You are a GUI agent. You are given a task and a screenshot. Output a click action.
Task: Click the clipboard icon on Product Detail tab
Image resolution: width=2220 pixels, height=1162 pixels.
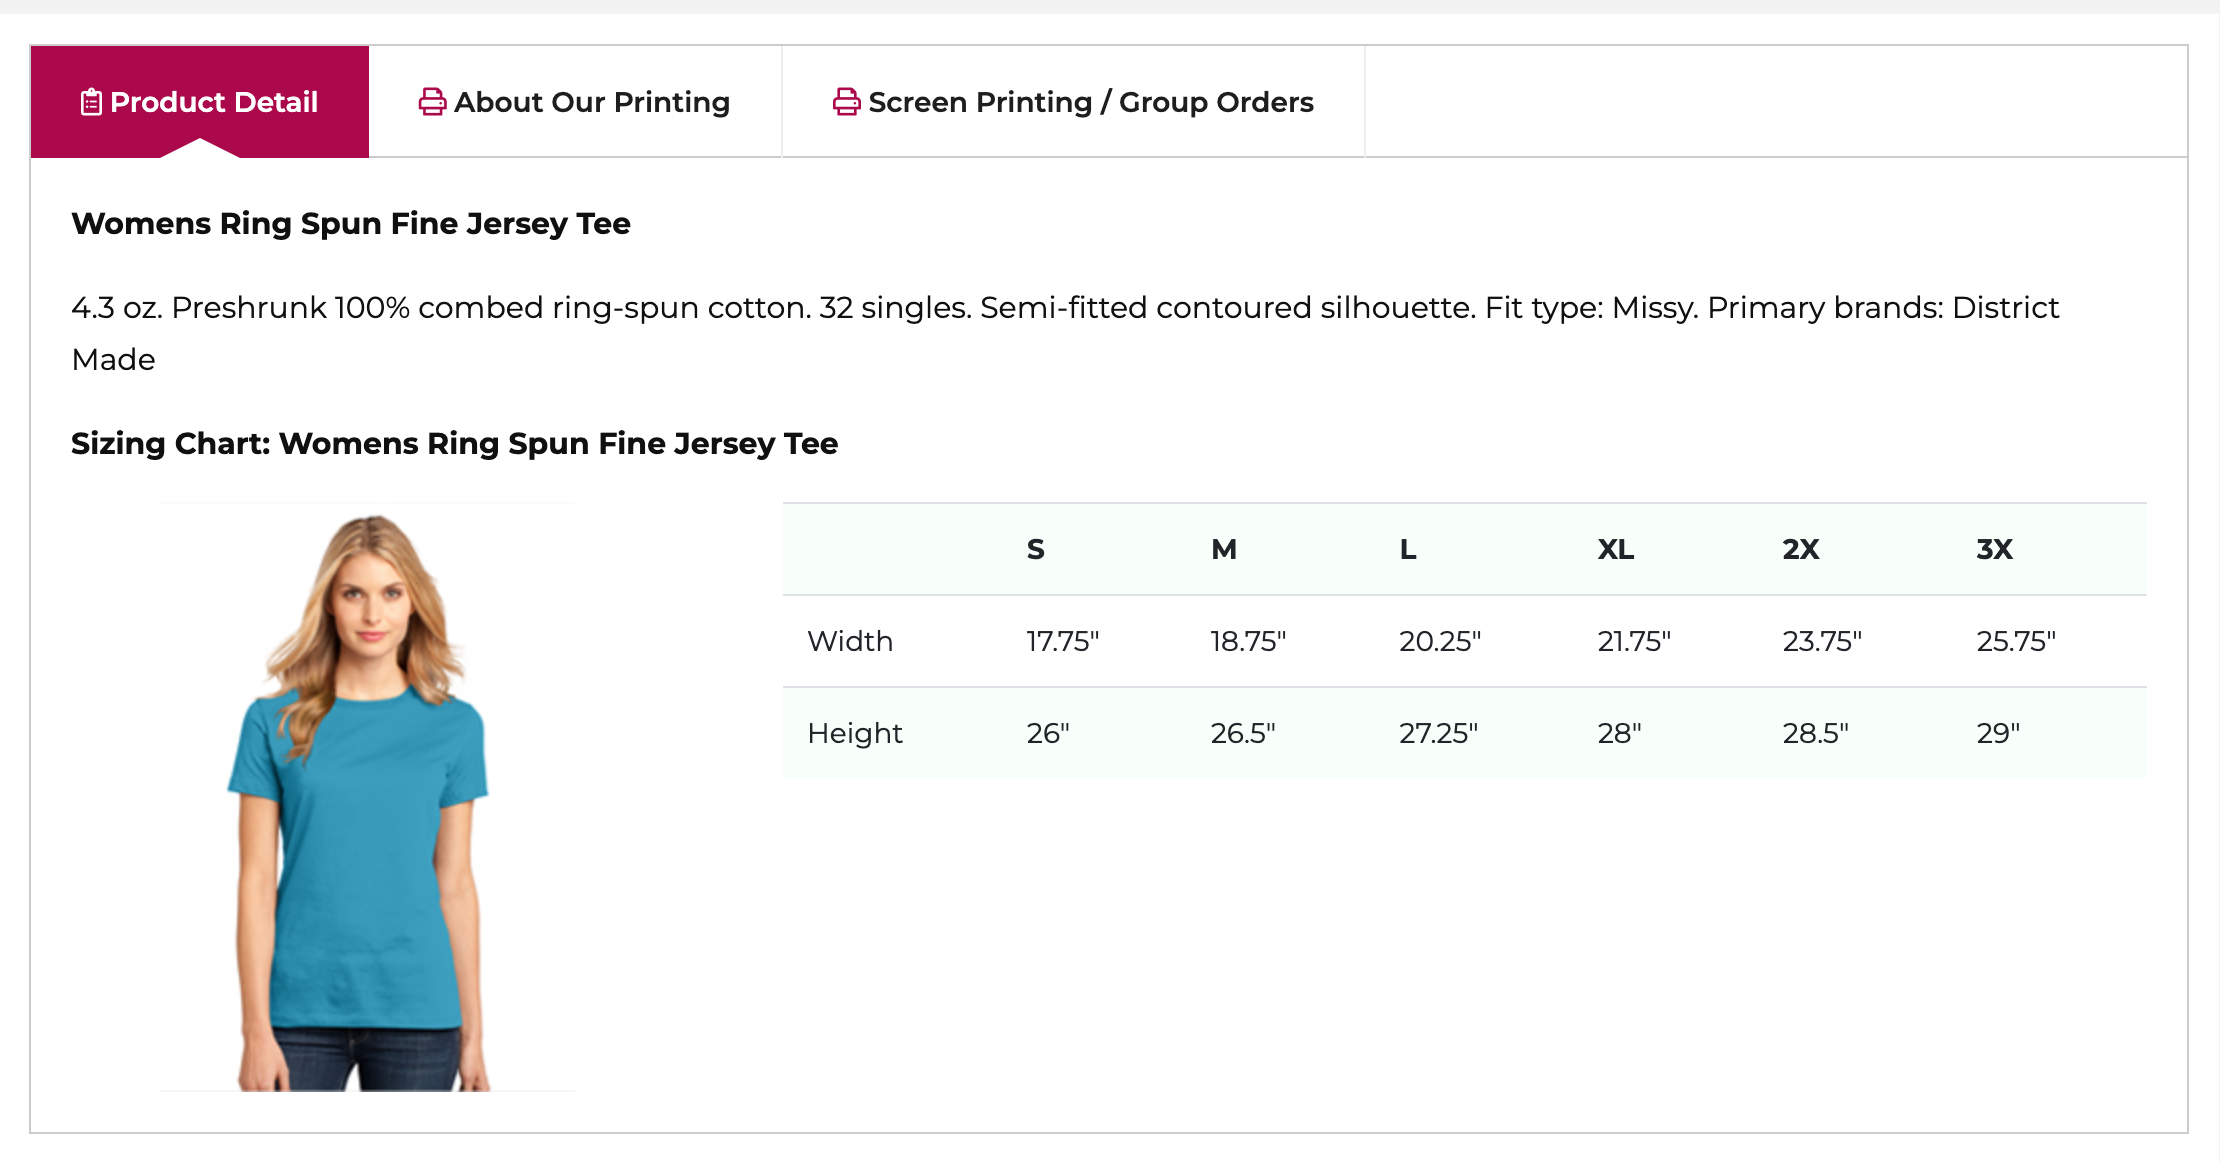[x=91, y=102]
